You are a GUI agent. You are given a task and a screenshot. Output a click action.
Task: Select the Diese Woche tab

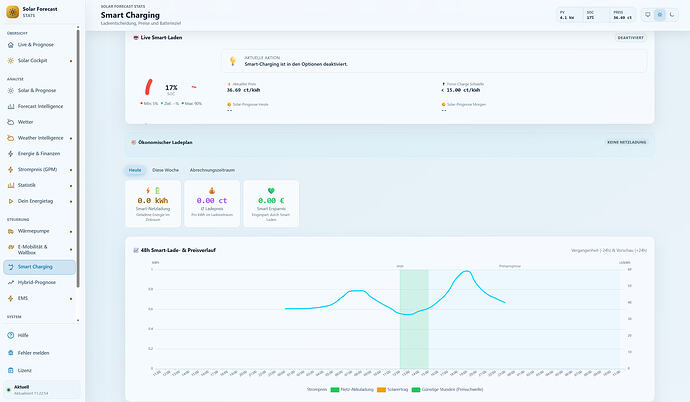point(165,170)
